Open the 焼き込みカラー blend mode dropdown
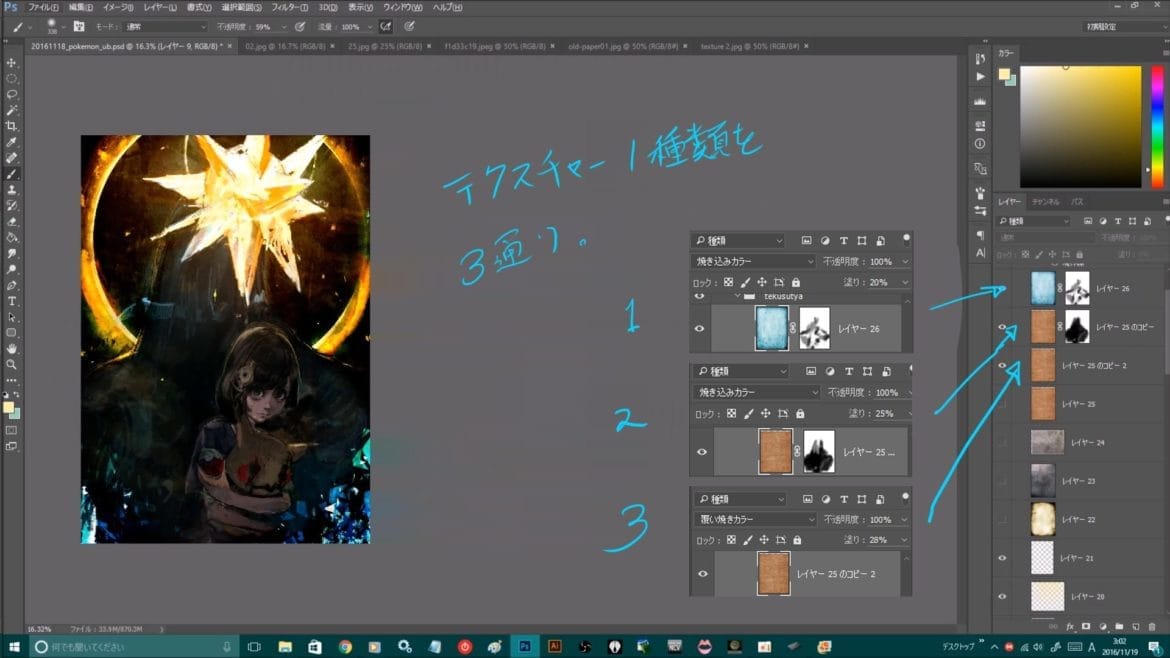 click(x=755, y=261)
